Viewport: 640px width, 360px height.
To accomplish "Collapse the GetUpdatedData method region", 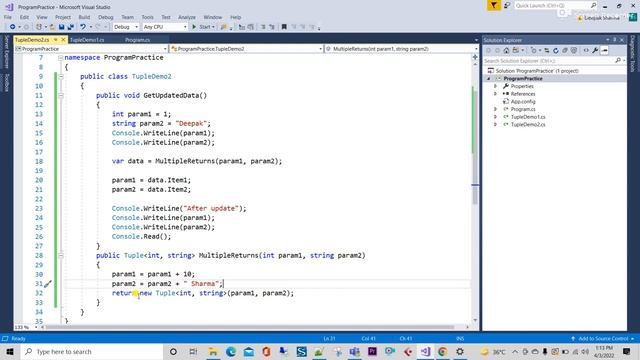I will pyautogui.click(x=60, y=96).
